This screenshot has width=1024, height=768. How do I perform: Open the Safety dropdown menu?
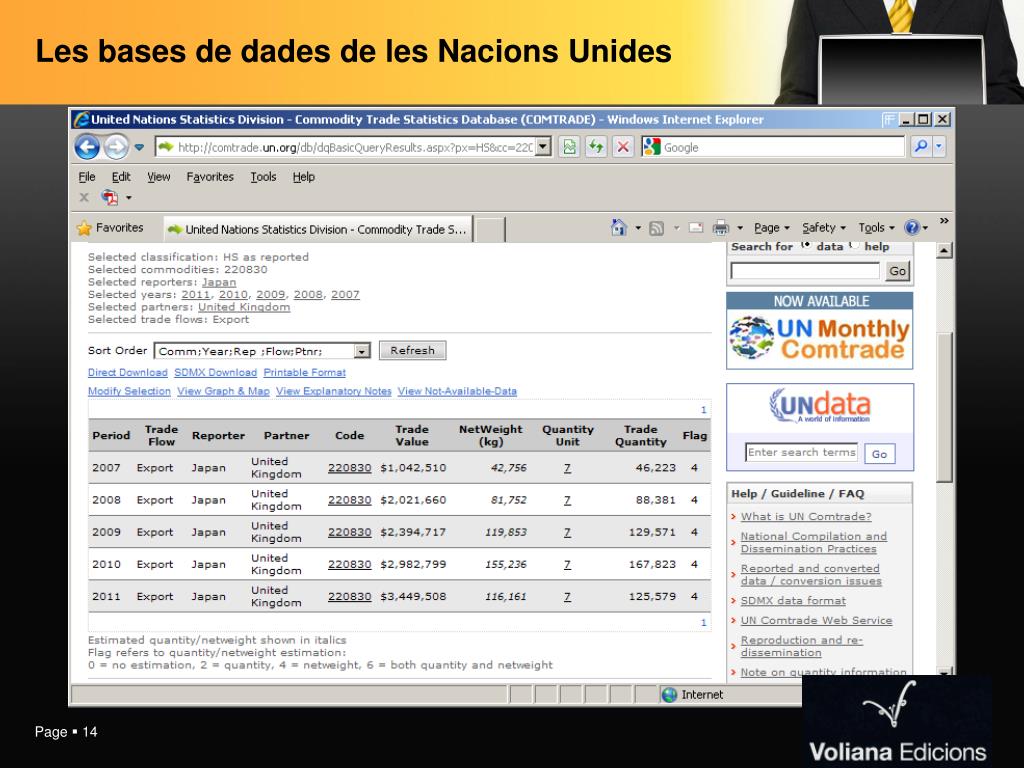pos(824,228)
